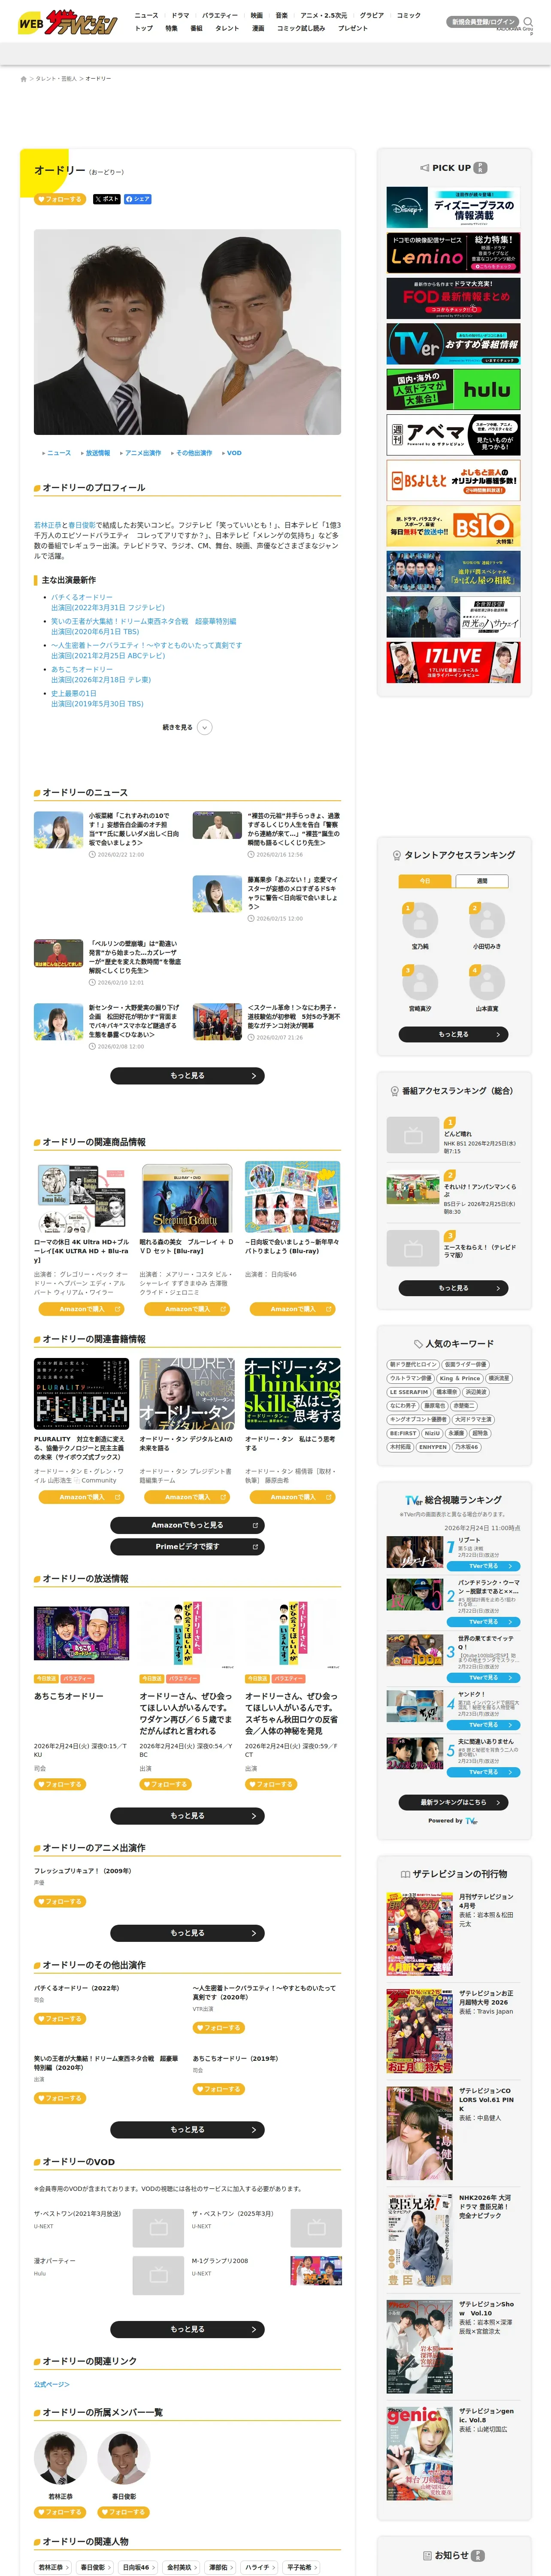This screenshot has width=551, height=2576.
Task: Follow the あちこちオードリー broadcast listing
Action: point(60,1784)
